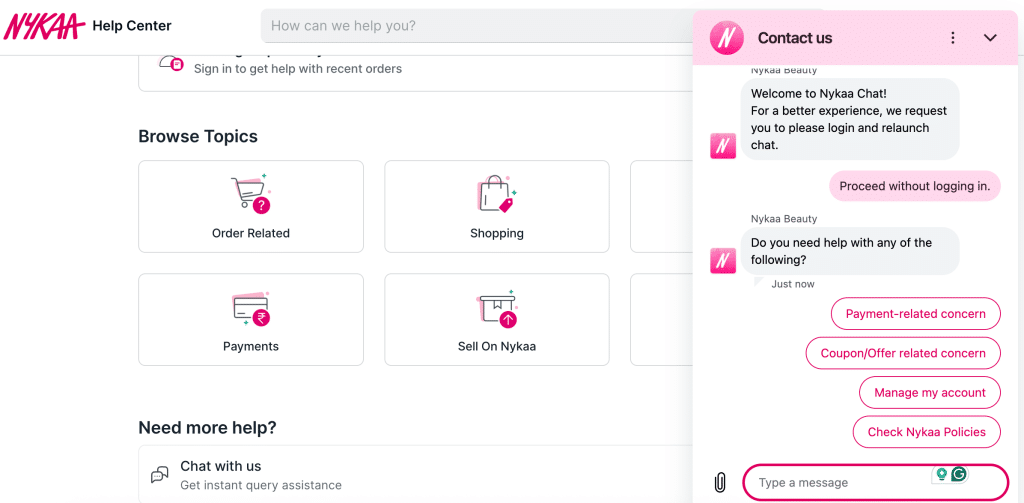This screenshot has width=1024, height=503.
Task: Focus the Type a message field
Action: (876, 482)
